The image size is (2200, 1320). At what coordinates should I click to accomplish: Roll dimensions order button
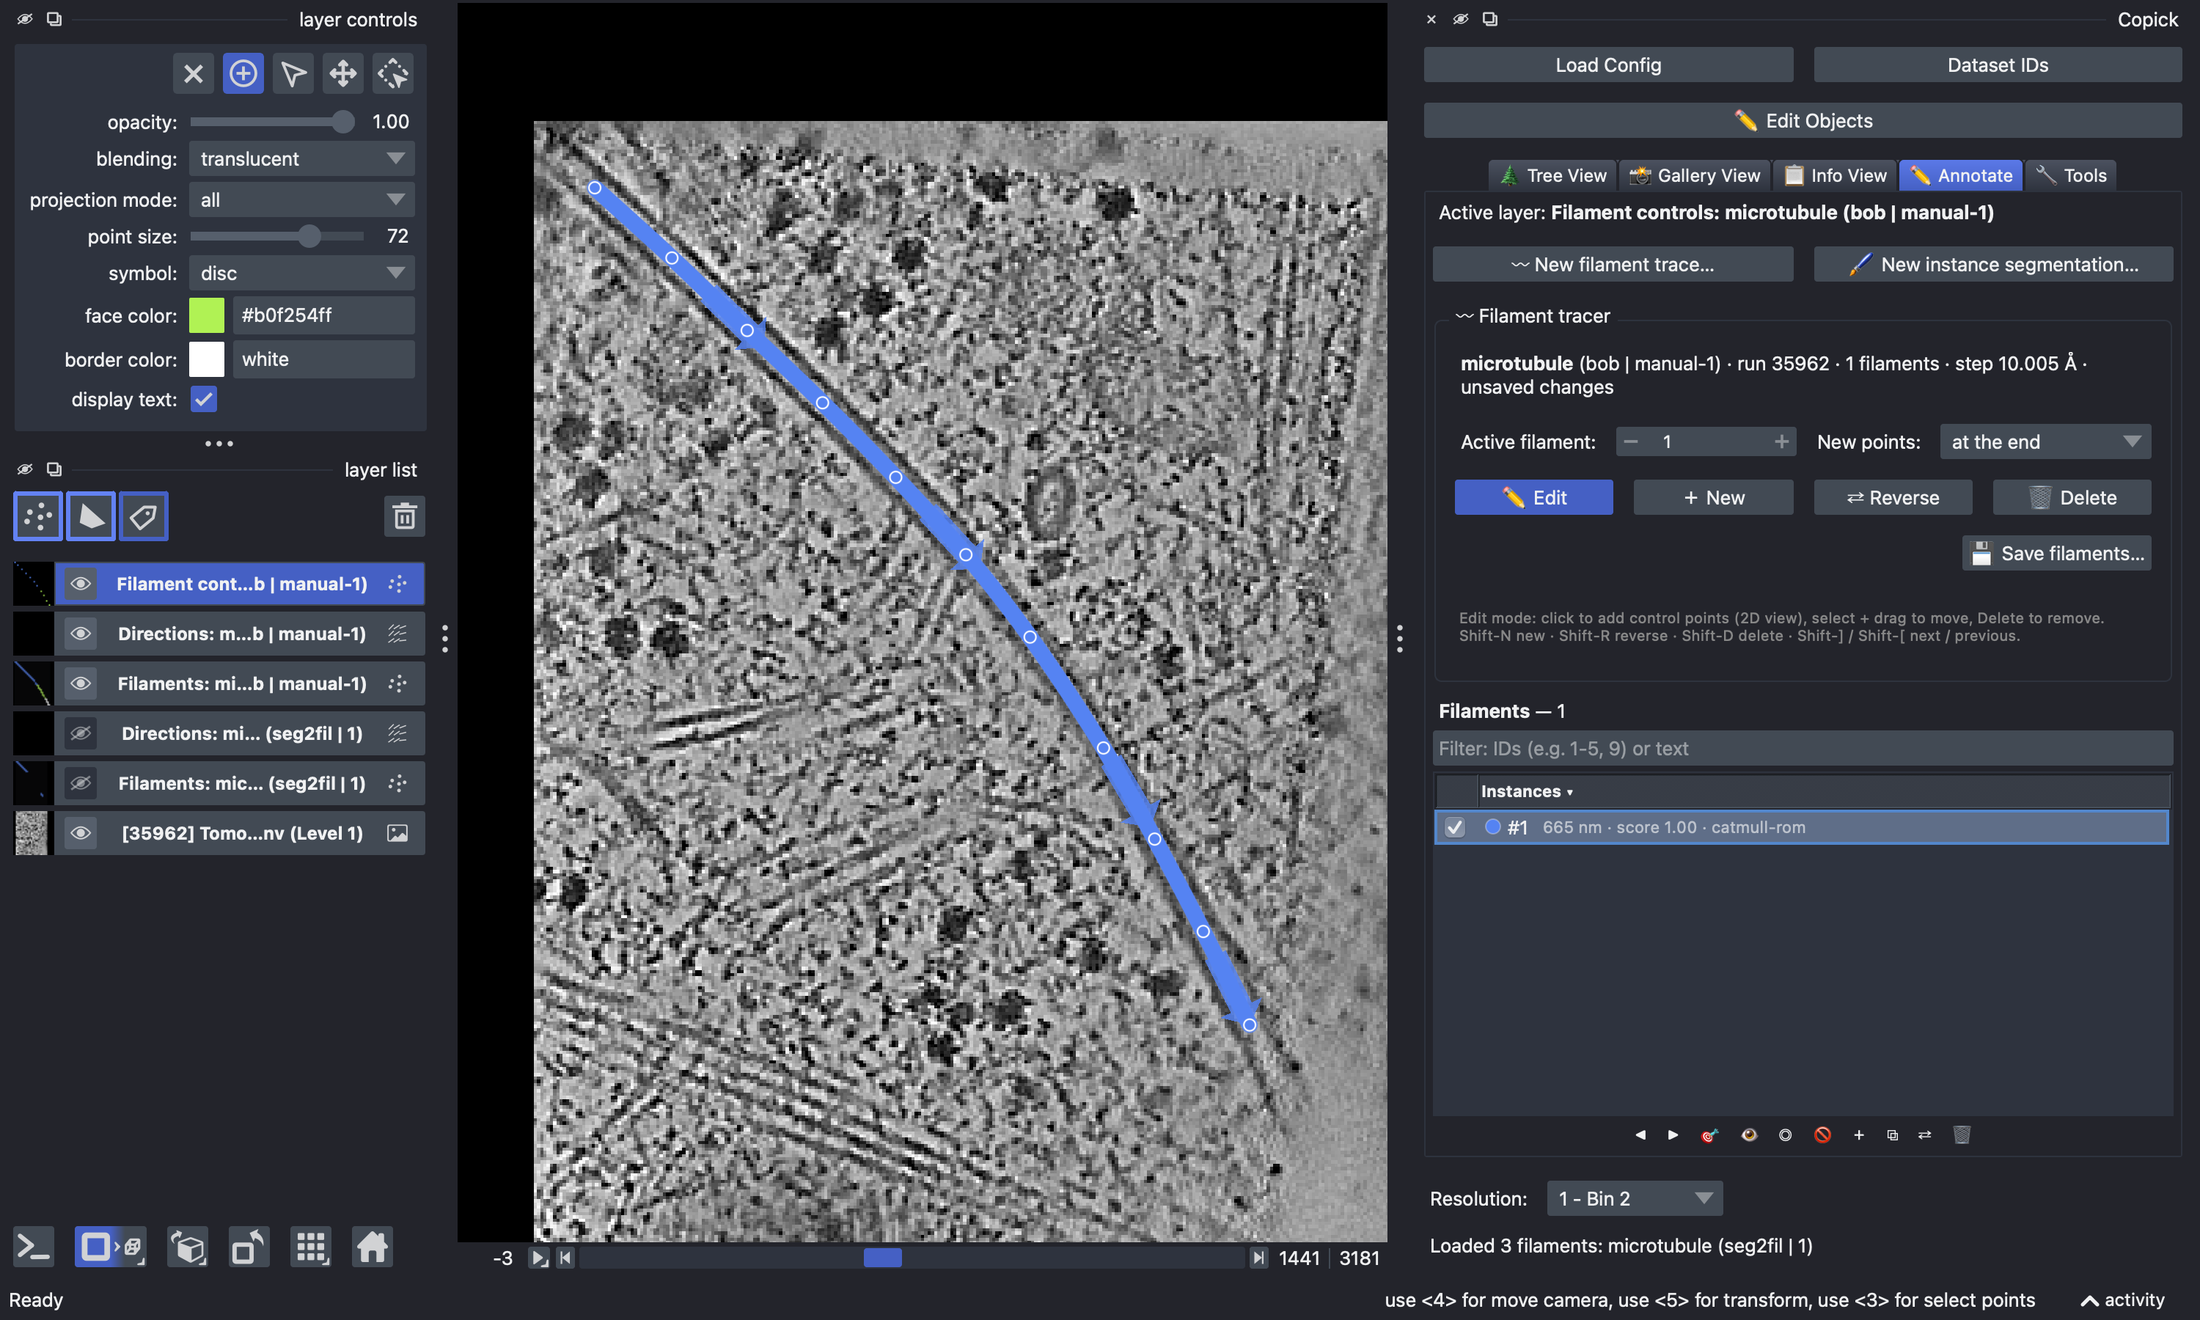pos(187,1247)
